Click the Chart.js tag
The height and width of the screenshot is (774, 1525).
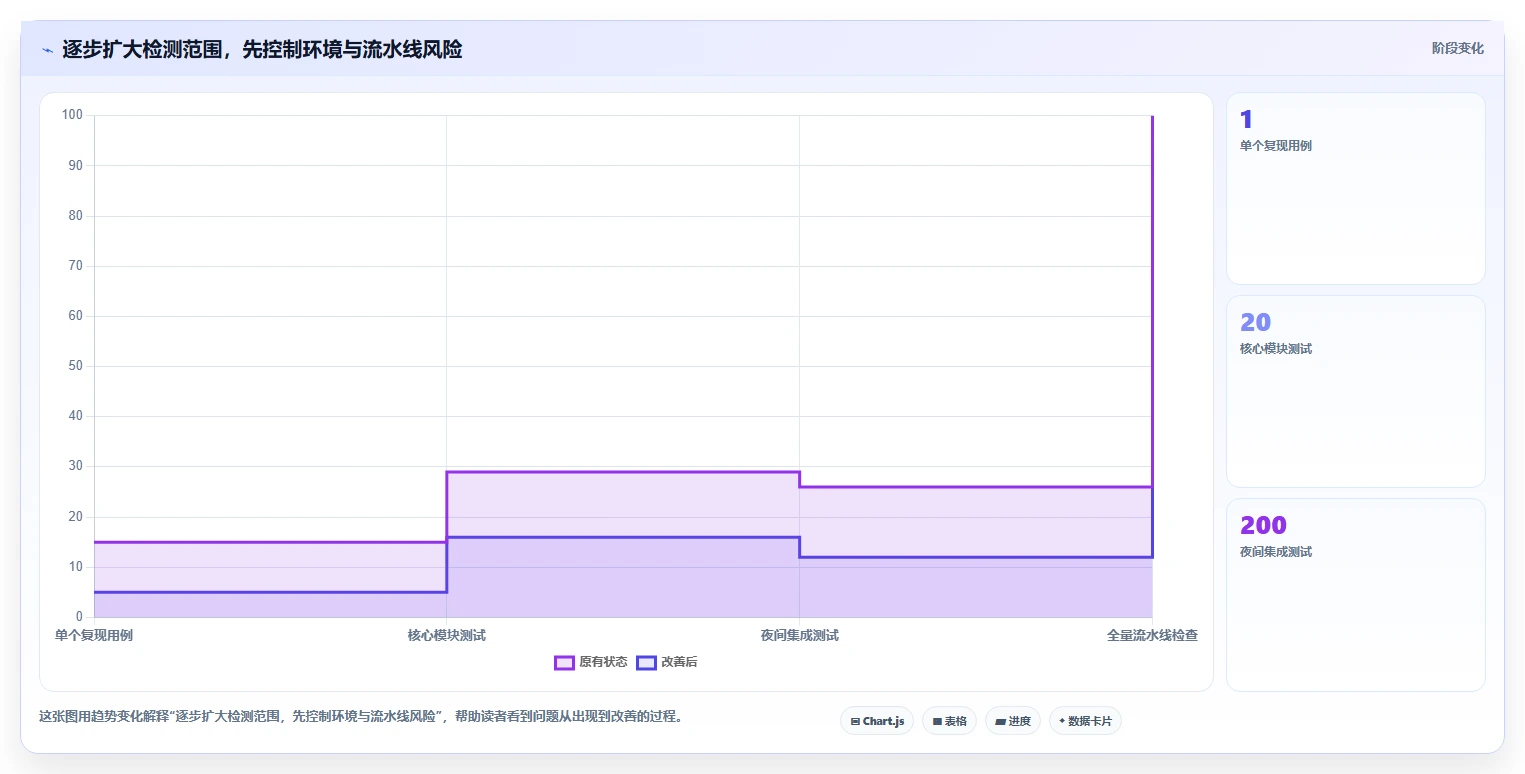(877, 721)
